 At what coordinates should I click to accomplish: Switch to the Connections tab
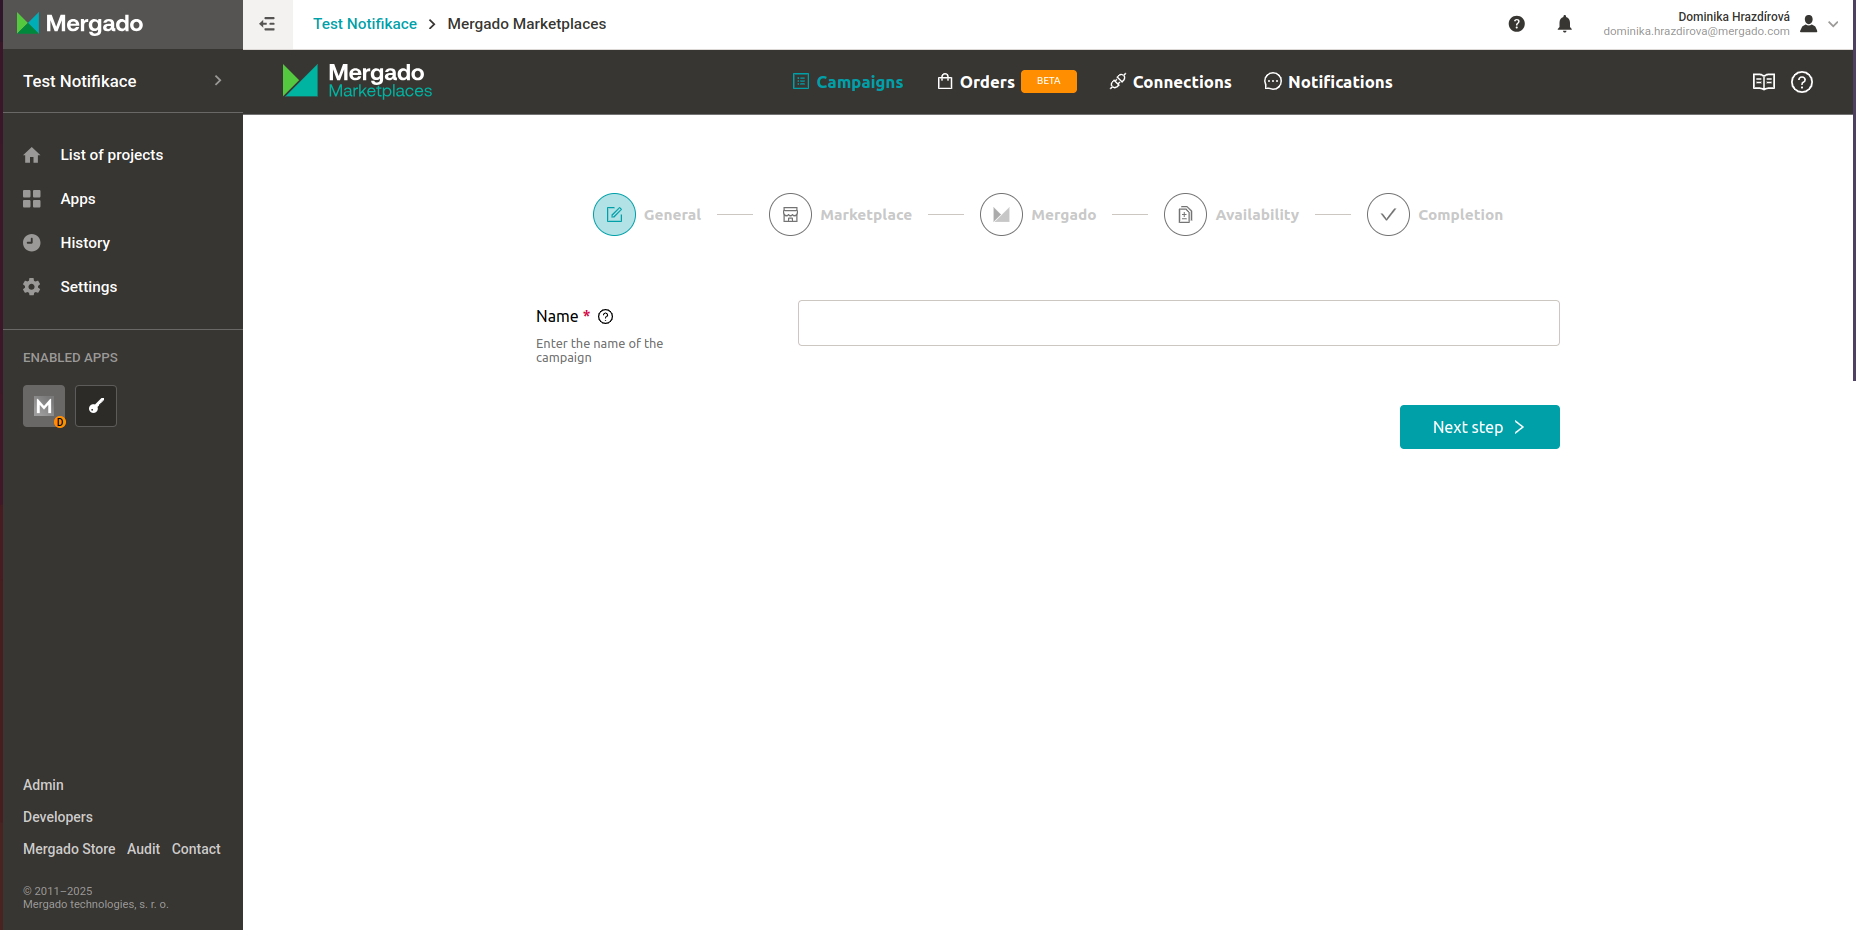click(x=1171, y=82)
